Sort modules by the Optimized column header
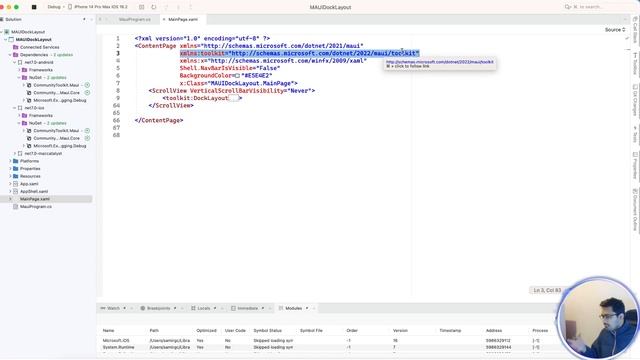The width and height of the screenshot is (640, 360). coord(207,331)
